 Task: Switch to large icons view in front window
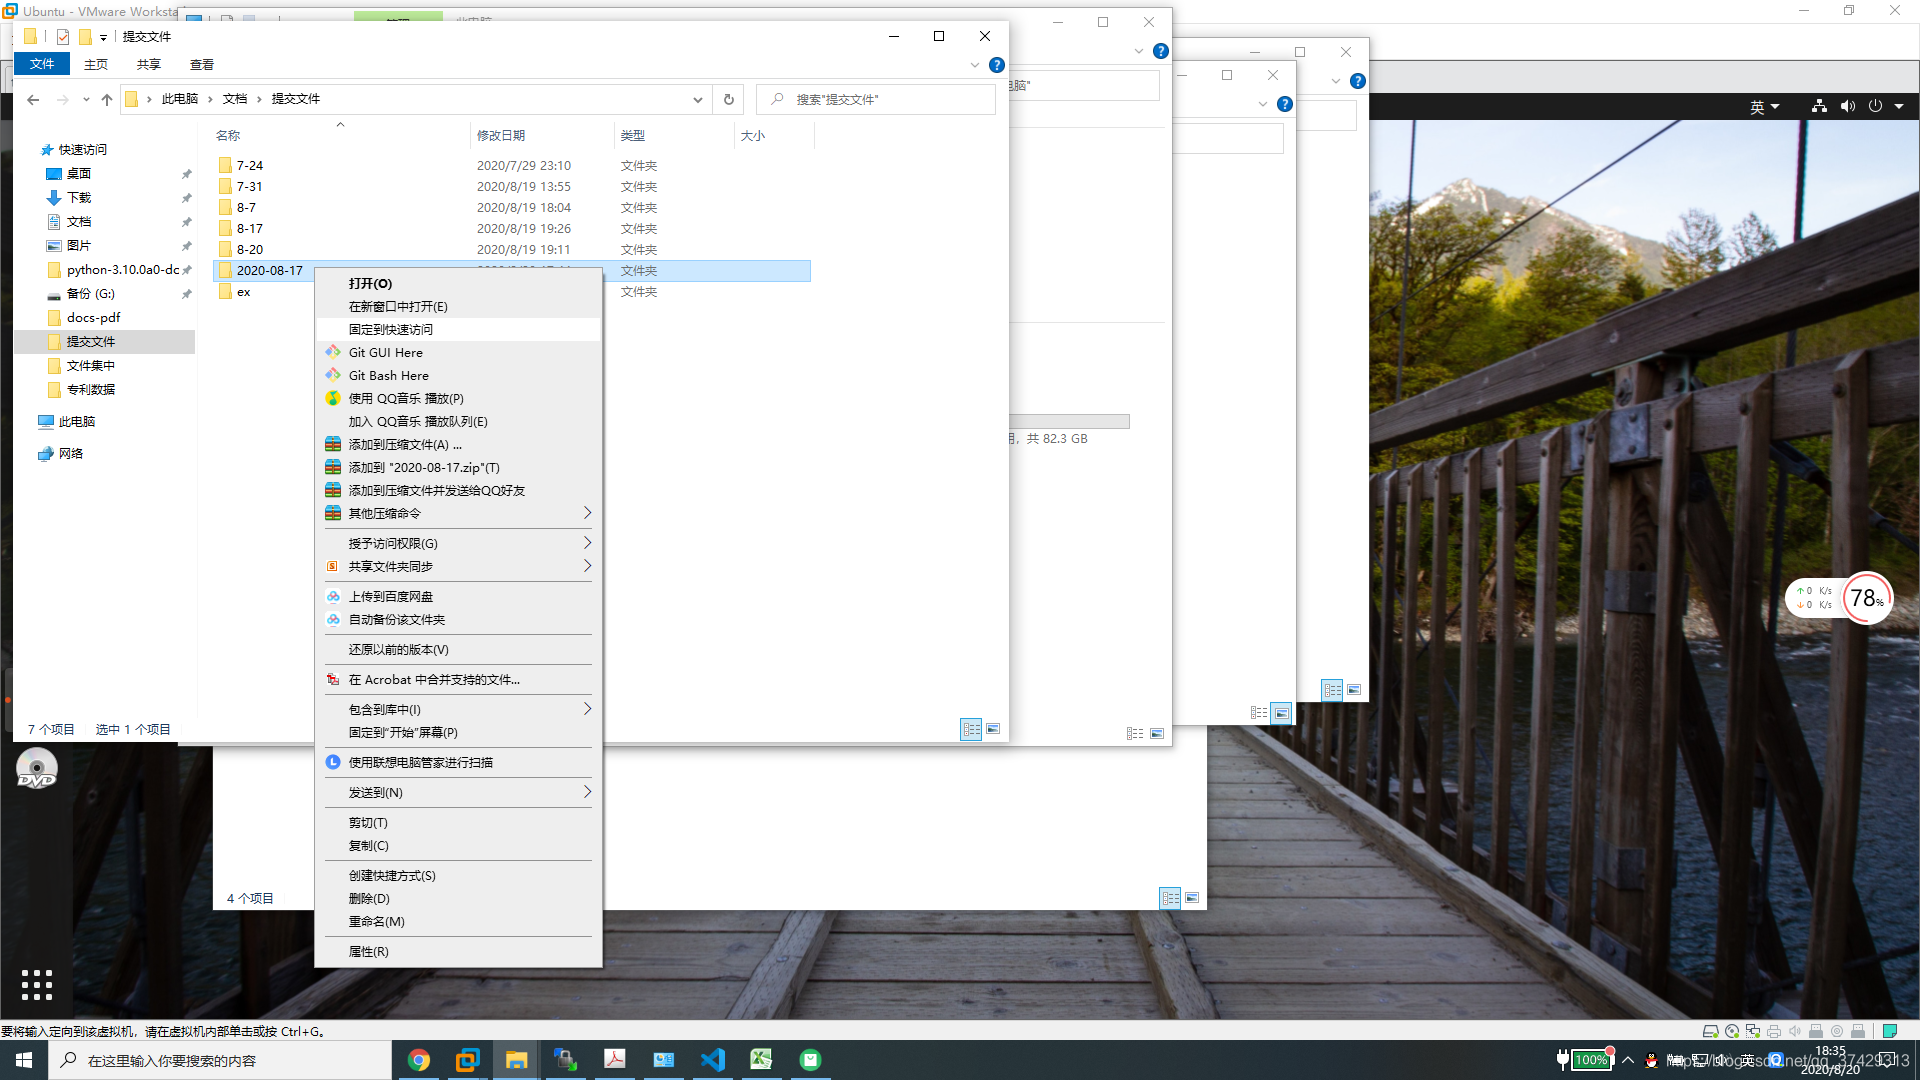tap(993, 729)
